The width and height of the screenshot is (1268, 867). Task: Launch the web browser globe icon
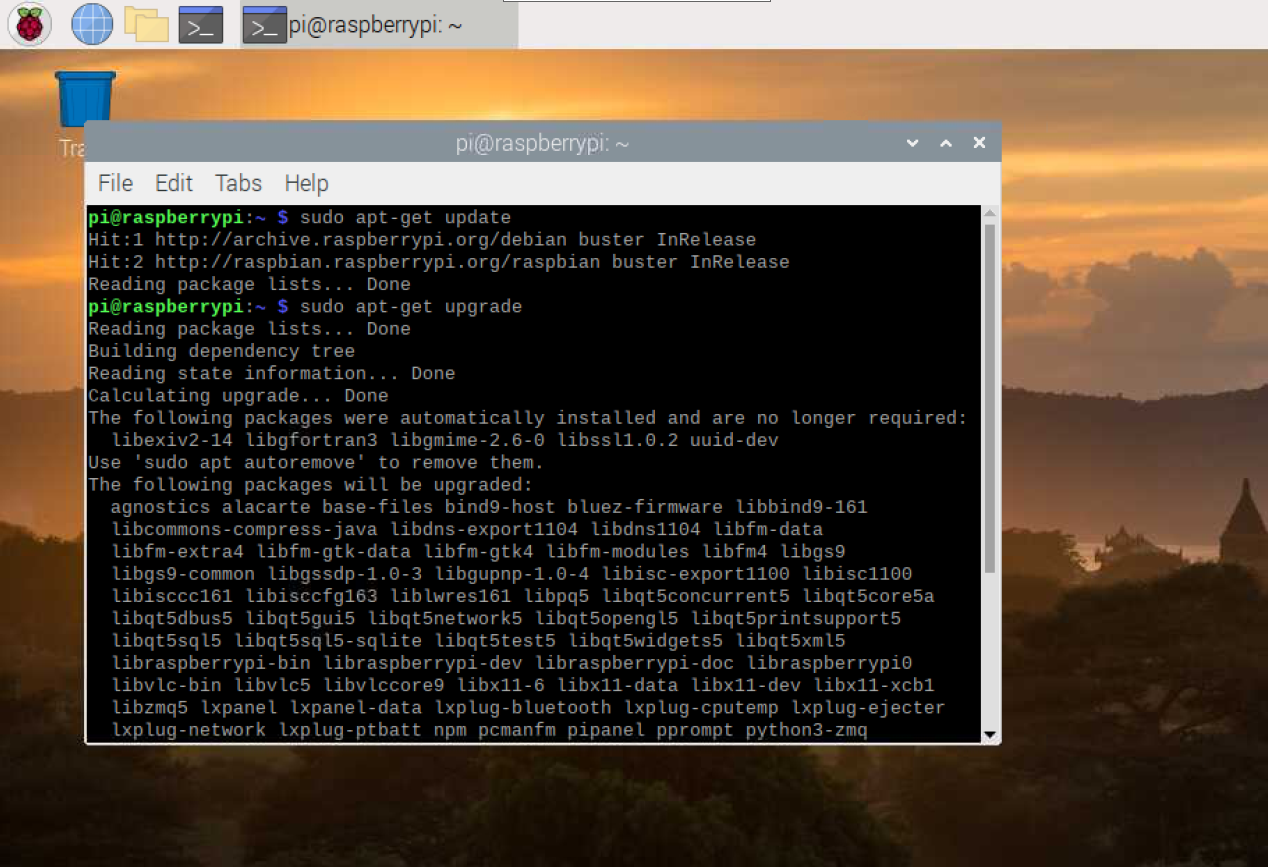click(92, 25)
